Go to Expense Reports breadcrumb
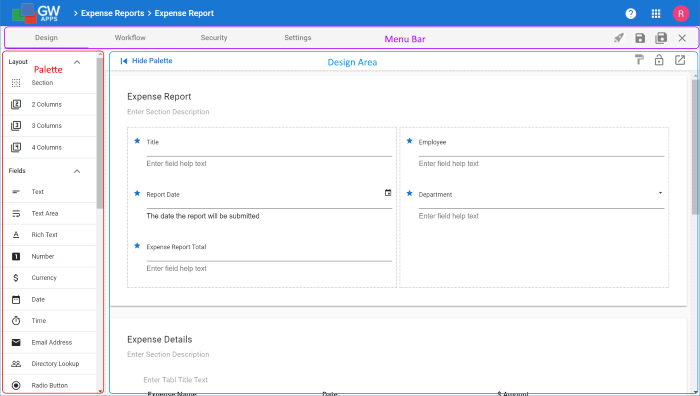 tap(112, 13)
